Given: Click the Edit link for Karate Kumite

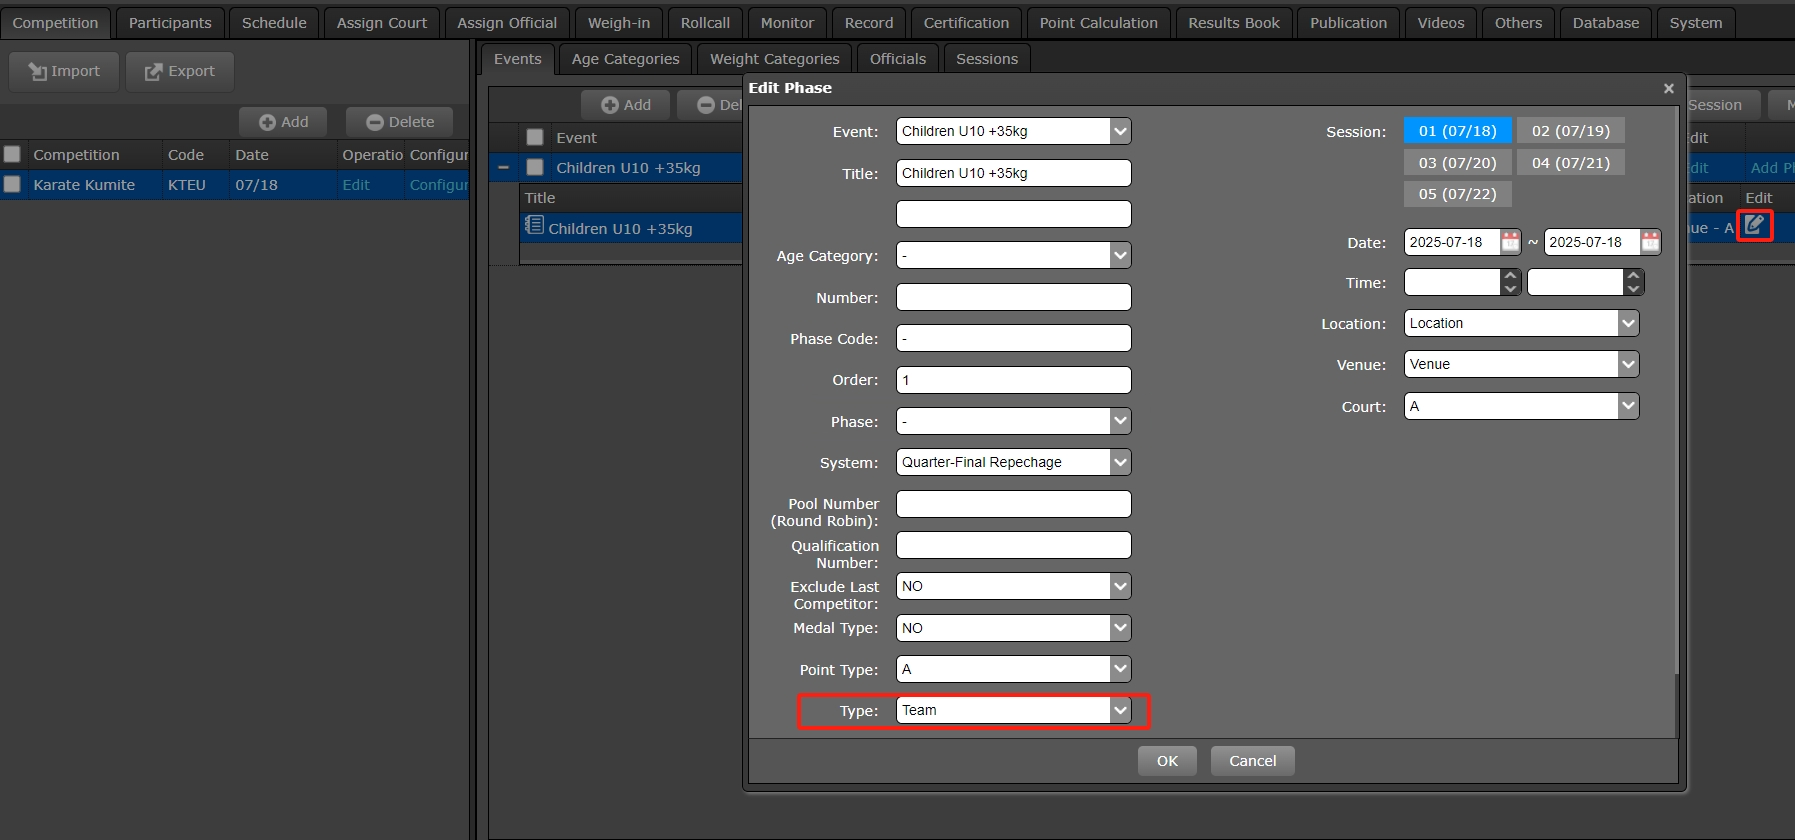Looking at the screenshot, I should click(356, 185).
